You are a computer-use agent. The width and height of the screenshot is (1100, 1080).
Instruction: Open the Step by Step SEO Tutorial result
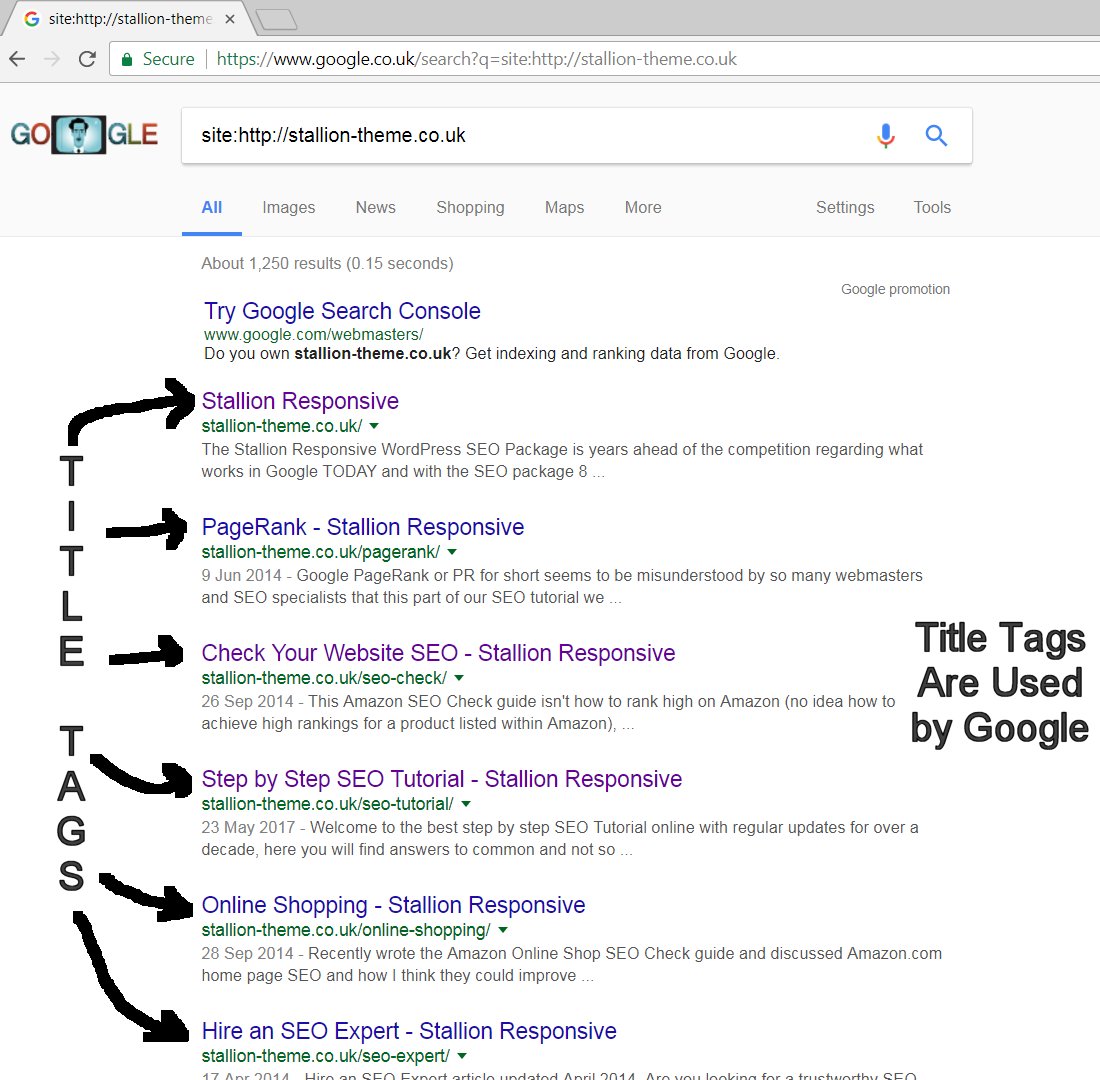[441, 779]
